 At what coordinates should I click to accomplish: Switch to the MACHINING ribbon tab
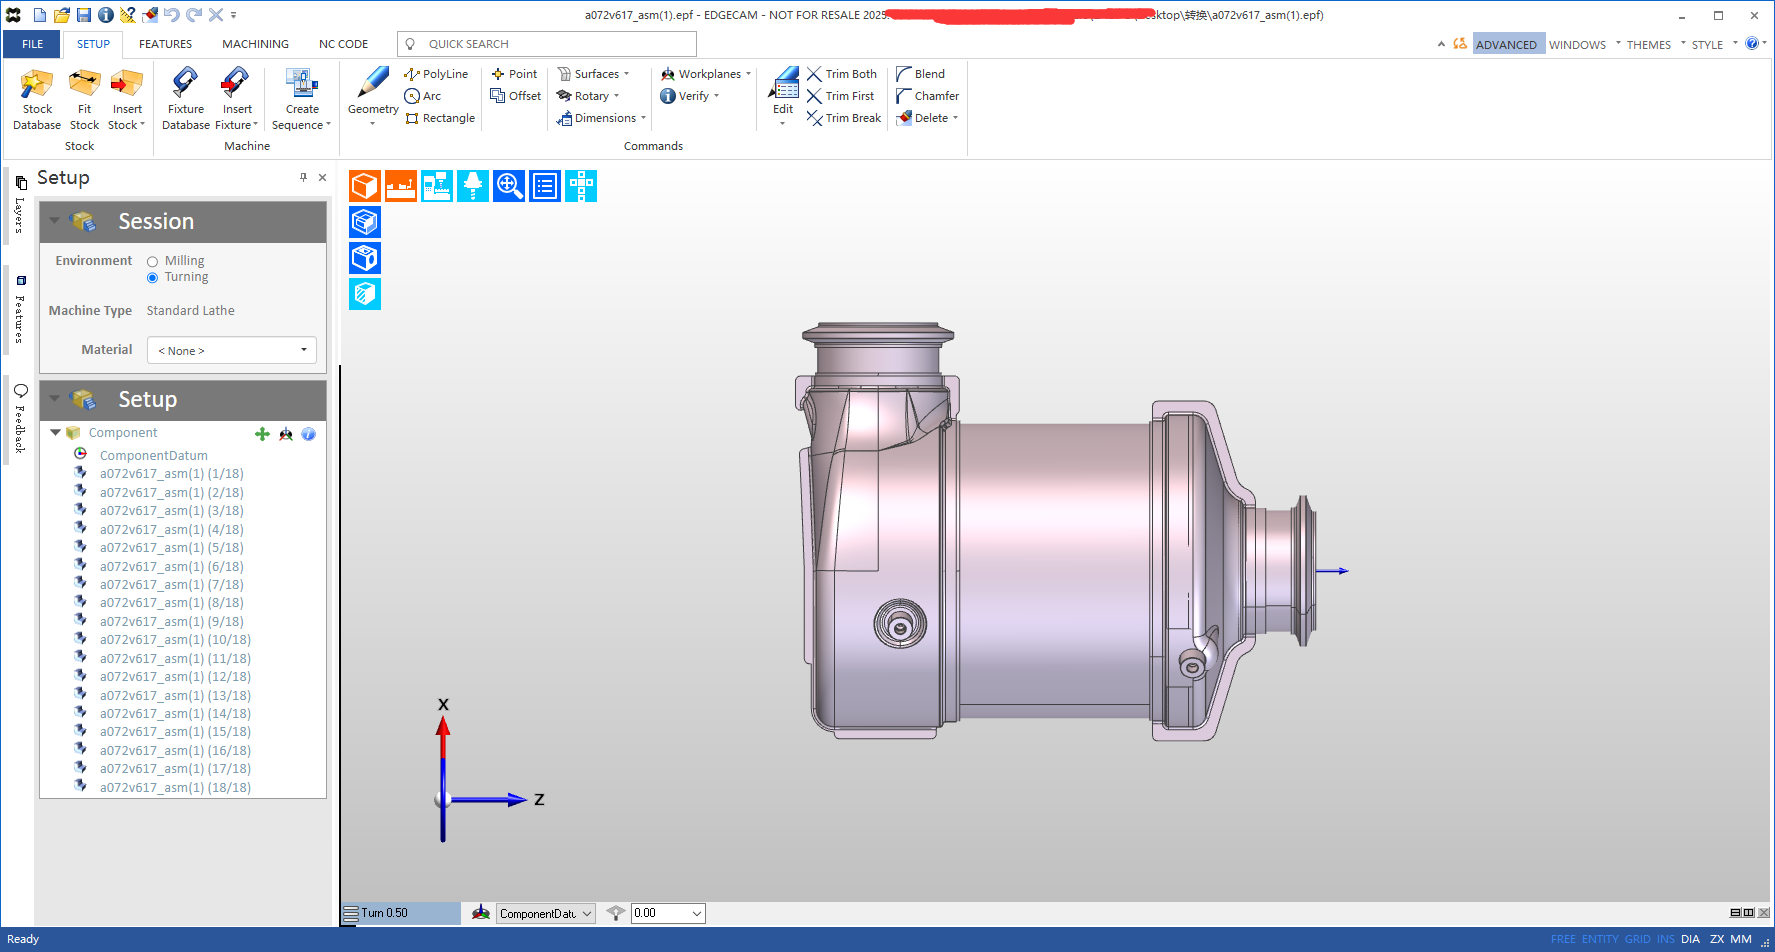[x=254, y=44]
